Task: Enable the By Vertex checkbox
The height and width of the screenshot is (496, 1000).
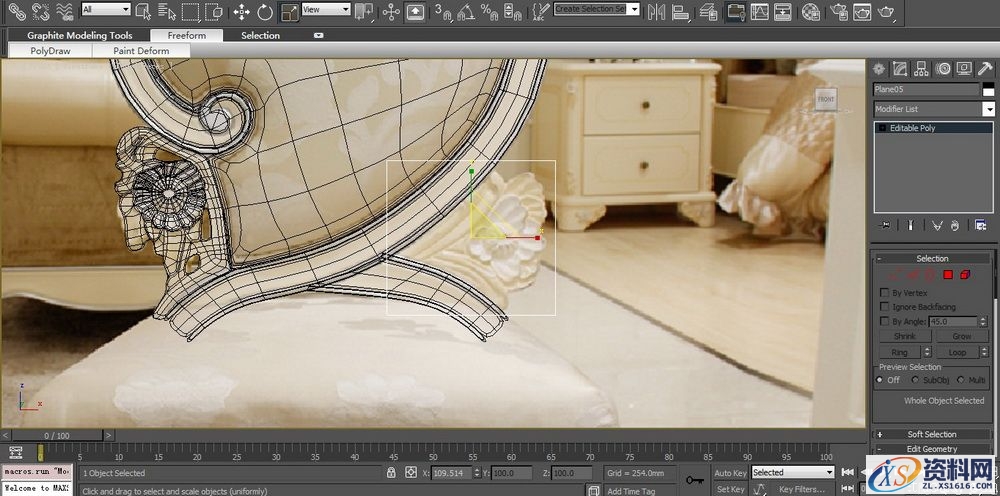Action: pyautogui.click(x=884, y=293)
